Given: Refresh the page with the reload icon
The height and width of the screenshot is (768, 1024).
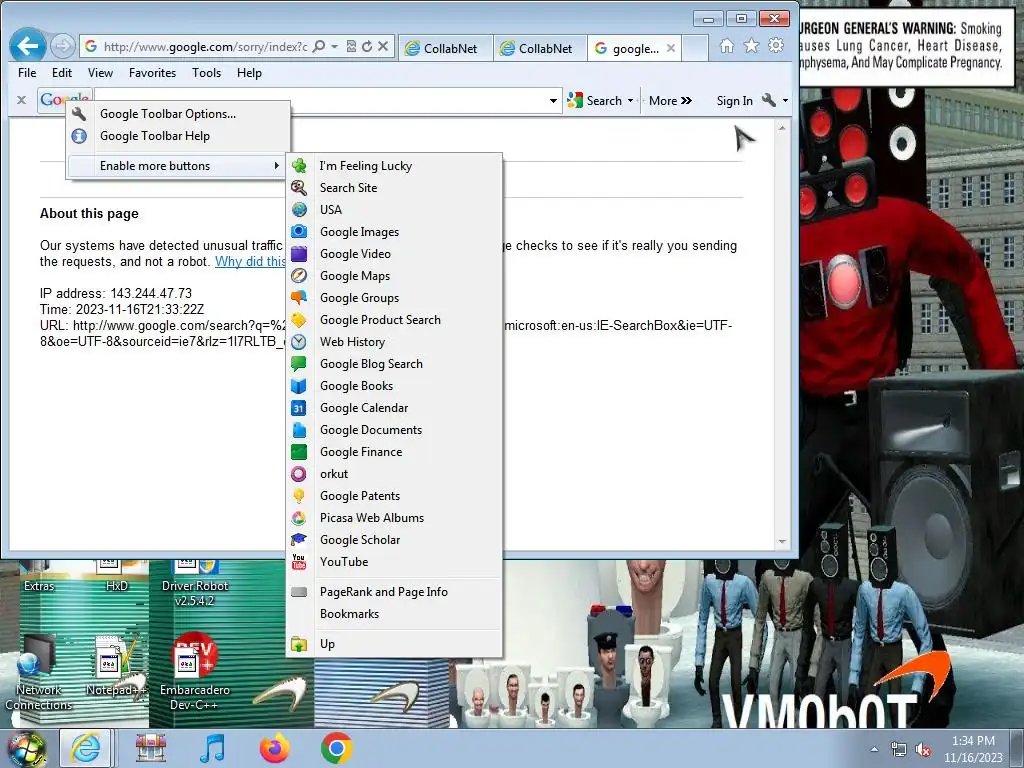Looking at the screenshot, I should click(367, 46).
